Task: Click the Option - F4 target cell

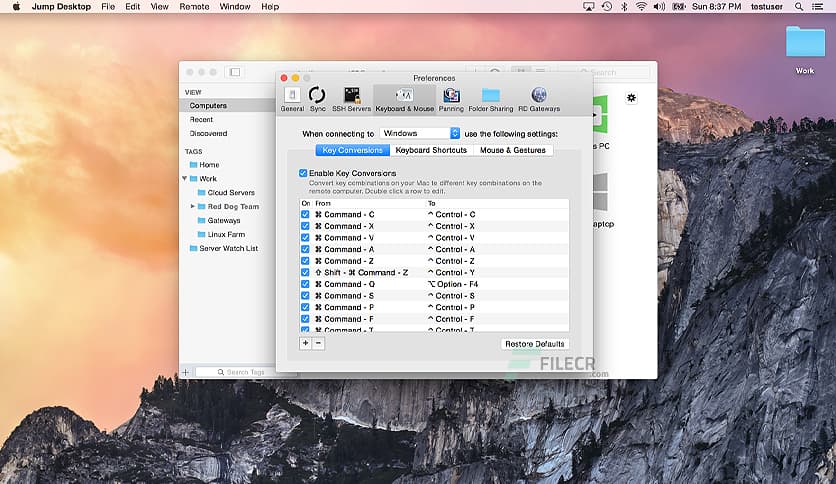Action: 453,284
